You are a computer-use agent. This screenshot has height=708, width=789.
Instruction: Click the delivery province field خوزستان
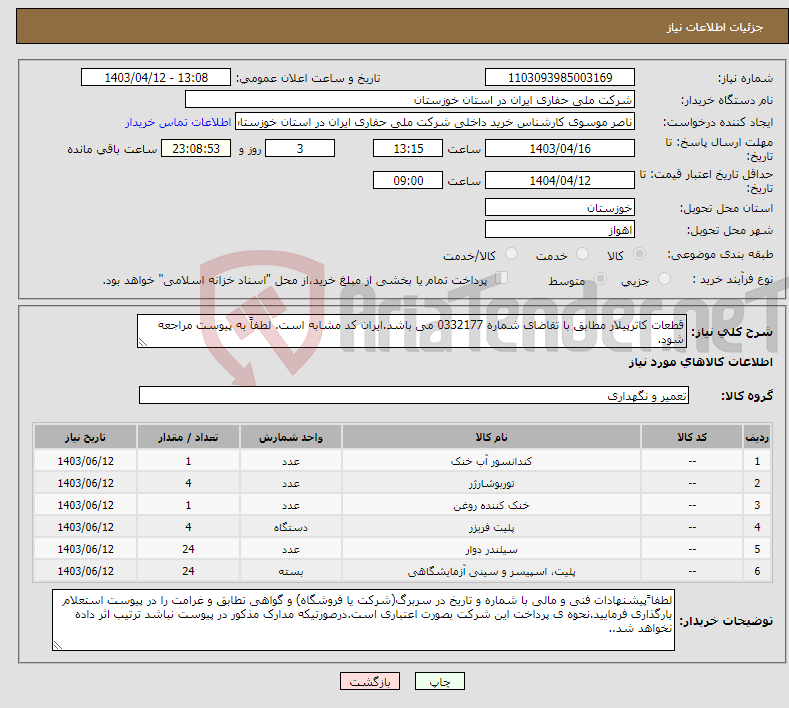pos(560,207)
